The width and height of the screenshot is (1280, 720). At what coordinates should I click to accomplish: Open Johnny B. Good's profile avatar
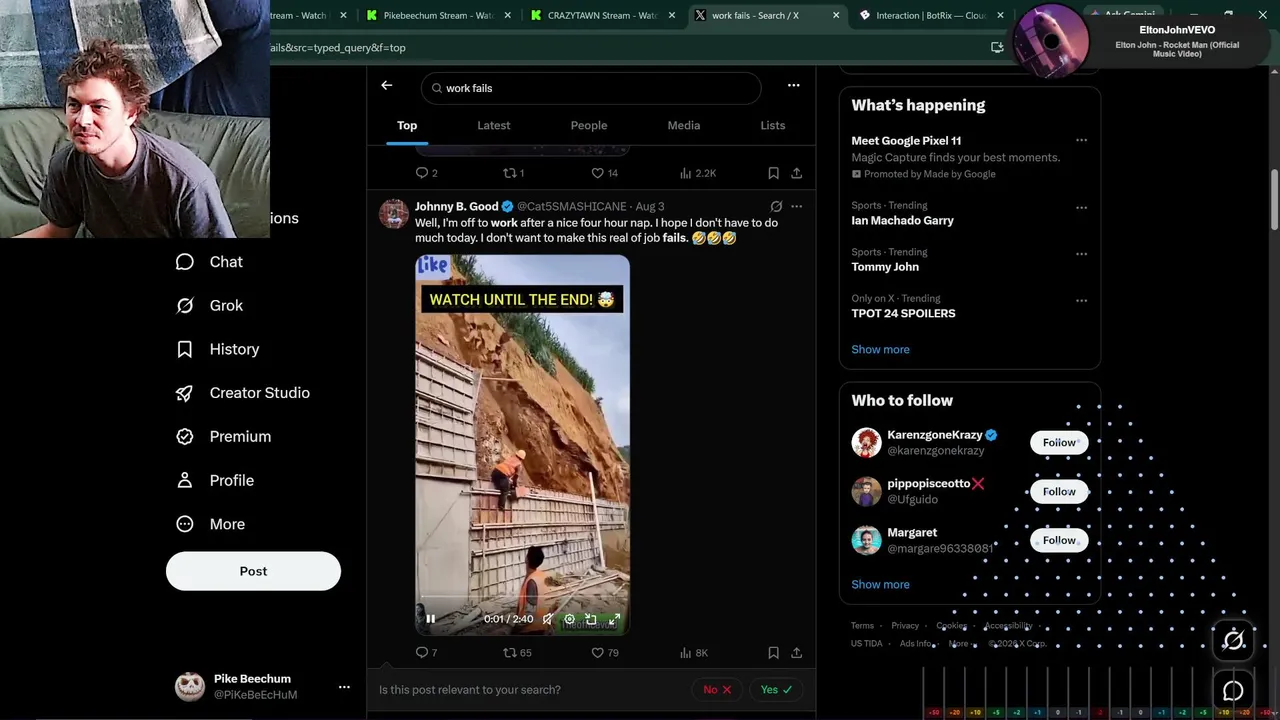(x=394, y=214)
